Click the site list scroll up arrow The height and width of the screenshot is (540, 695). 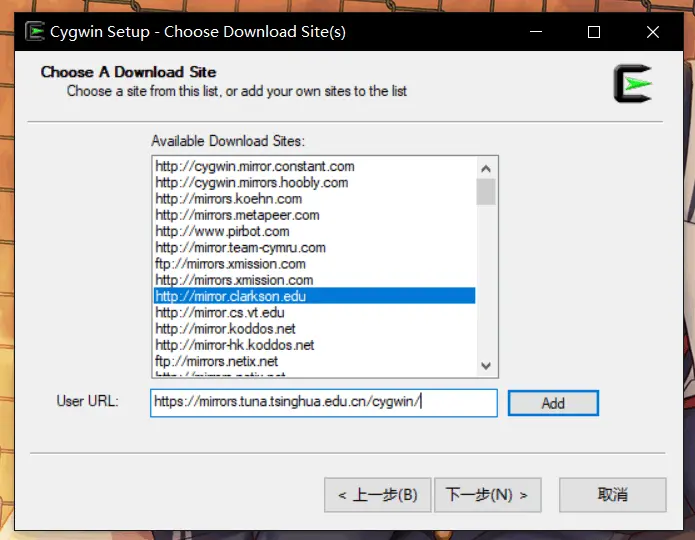[x=486, y=168]
